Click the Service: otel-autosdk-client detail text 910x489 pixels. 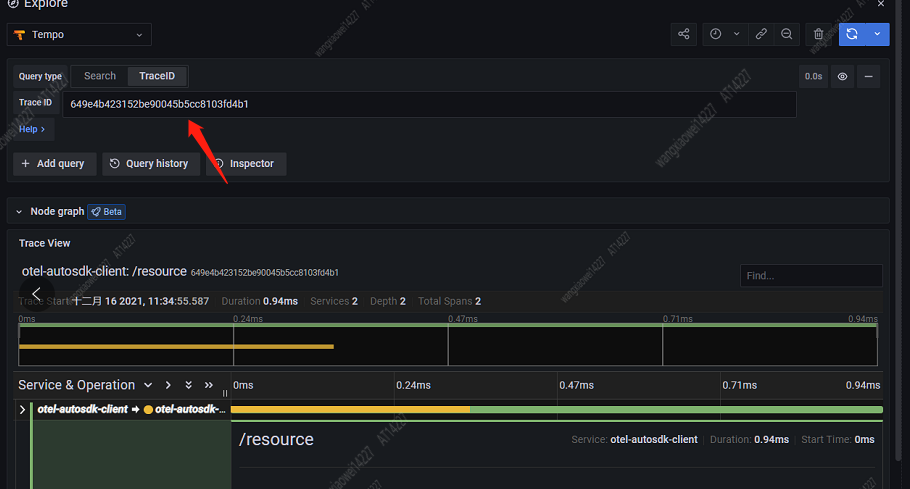coord(634,440)
